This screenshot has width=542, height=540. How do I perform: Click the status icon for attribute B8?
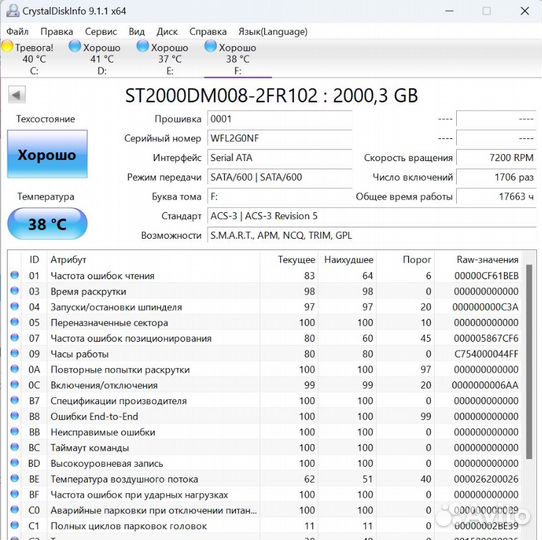pyautogui.click(x=15, y=416)
